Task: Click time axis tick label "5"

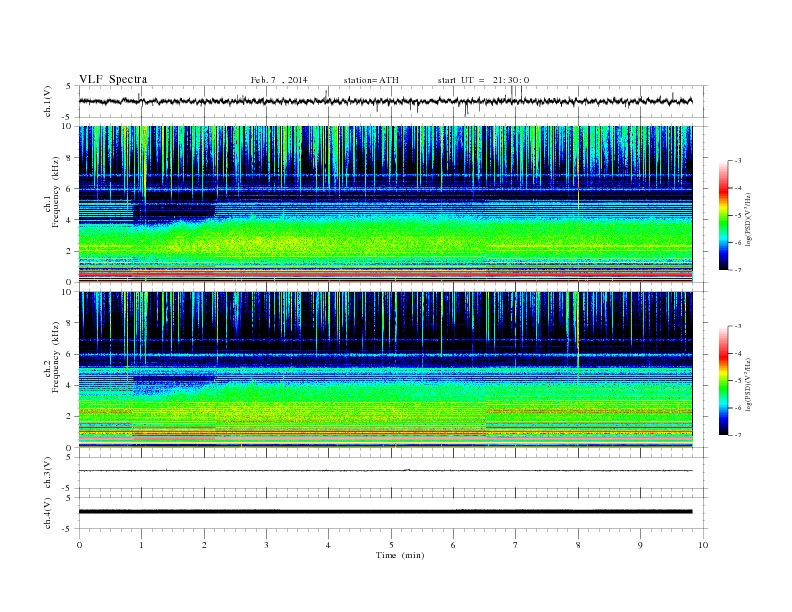Action: pos(391,545)
